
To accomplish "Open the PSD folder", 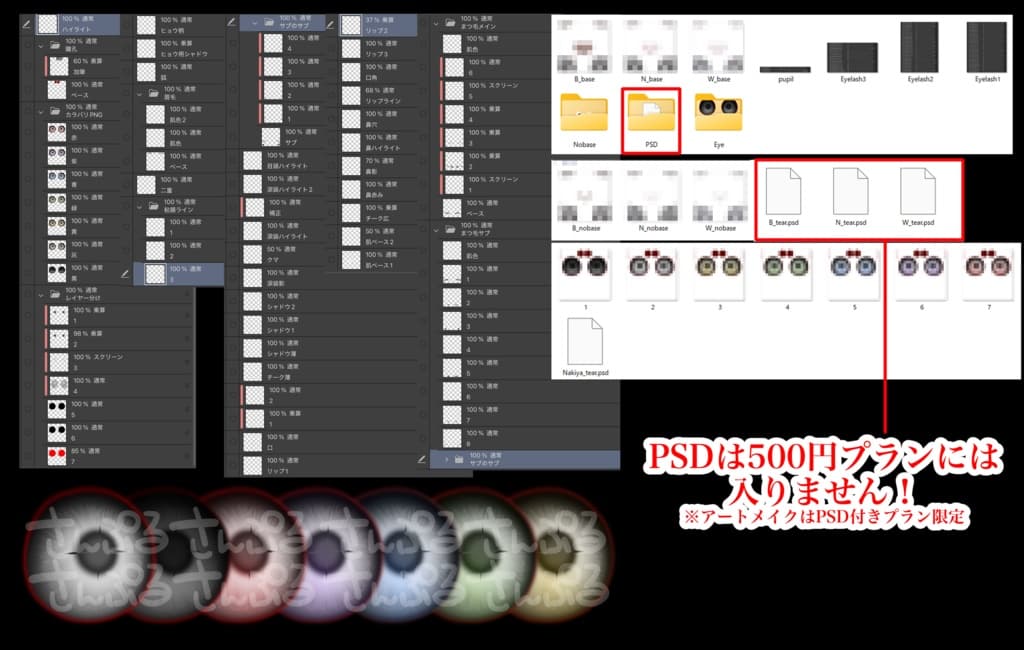I will click(651, 120).
